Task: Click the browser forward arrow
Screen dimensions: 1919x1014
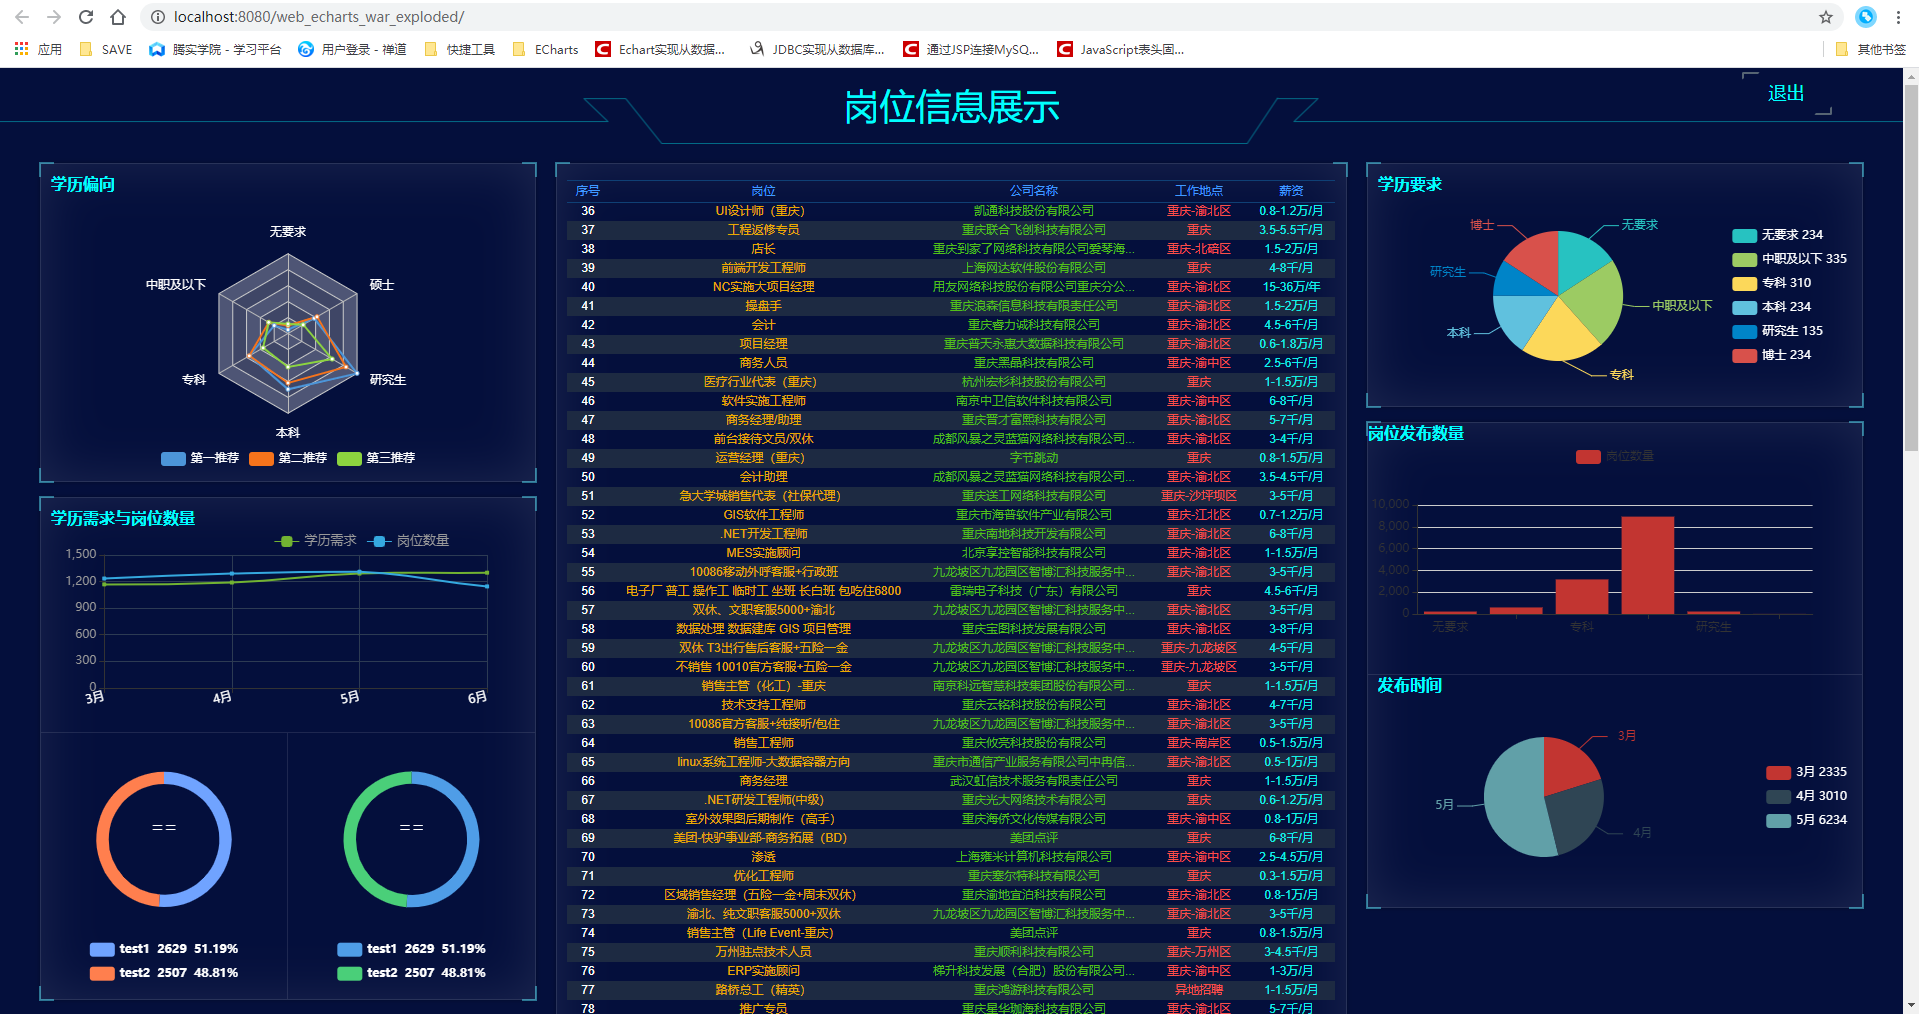Action: pyautogui.click(x=54, y=17)
